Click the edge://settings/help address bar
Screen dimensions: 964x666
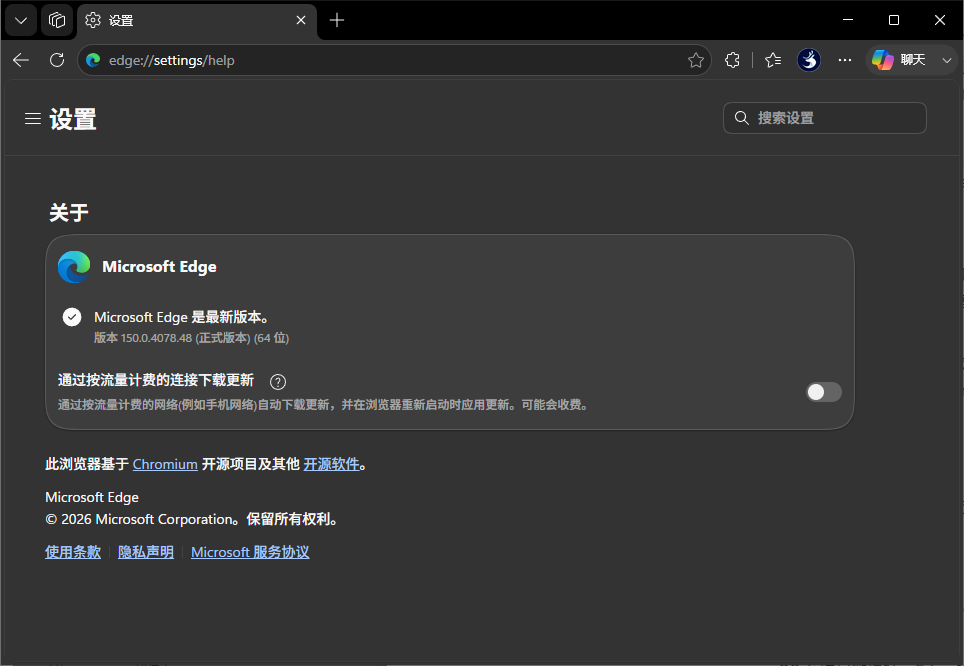[x=393, y=60]
